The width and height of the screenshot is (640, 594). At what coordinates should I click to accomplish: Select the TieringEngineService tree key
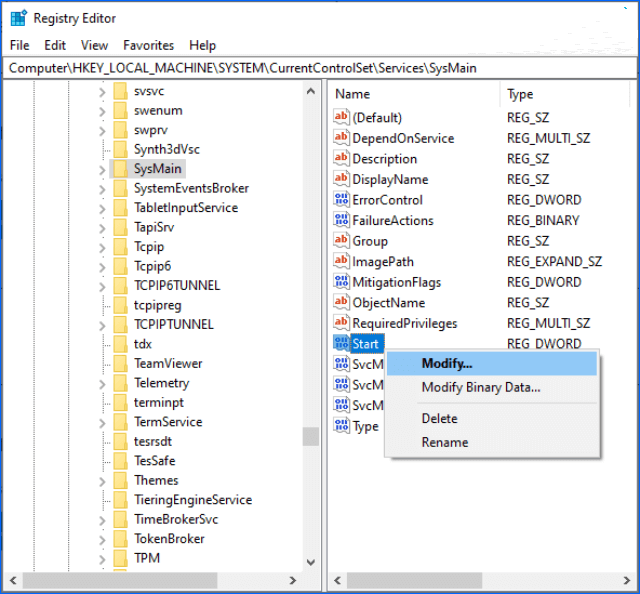(x=193, y=500)
